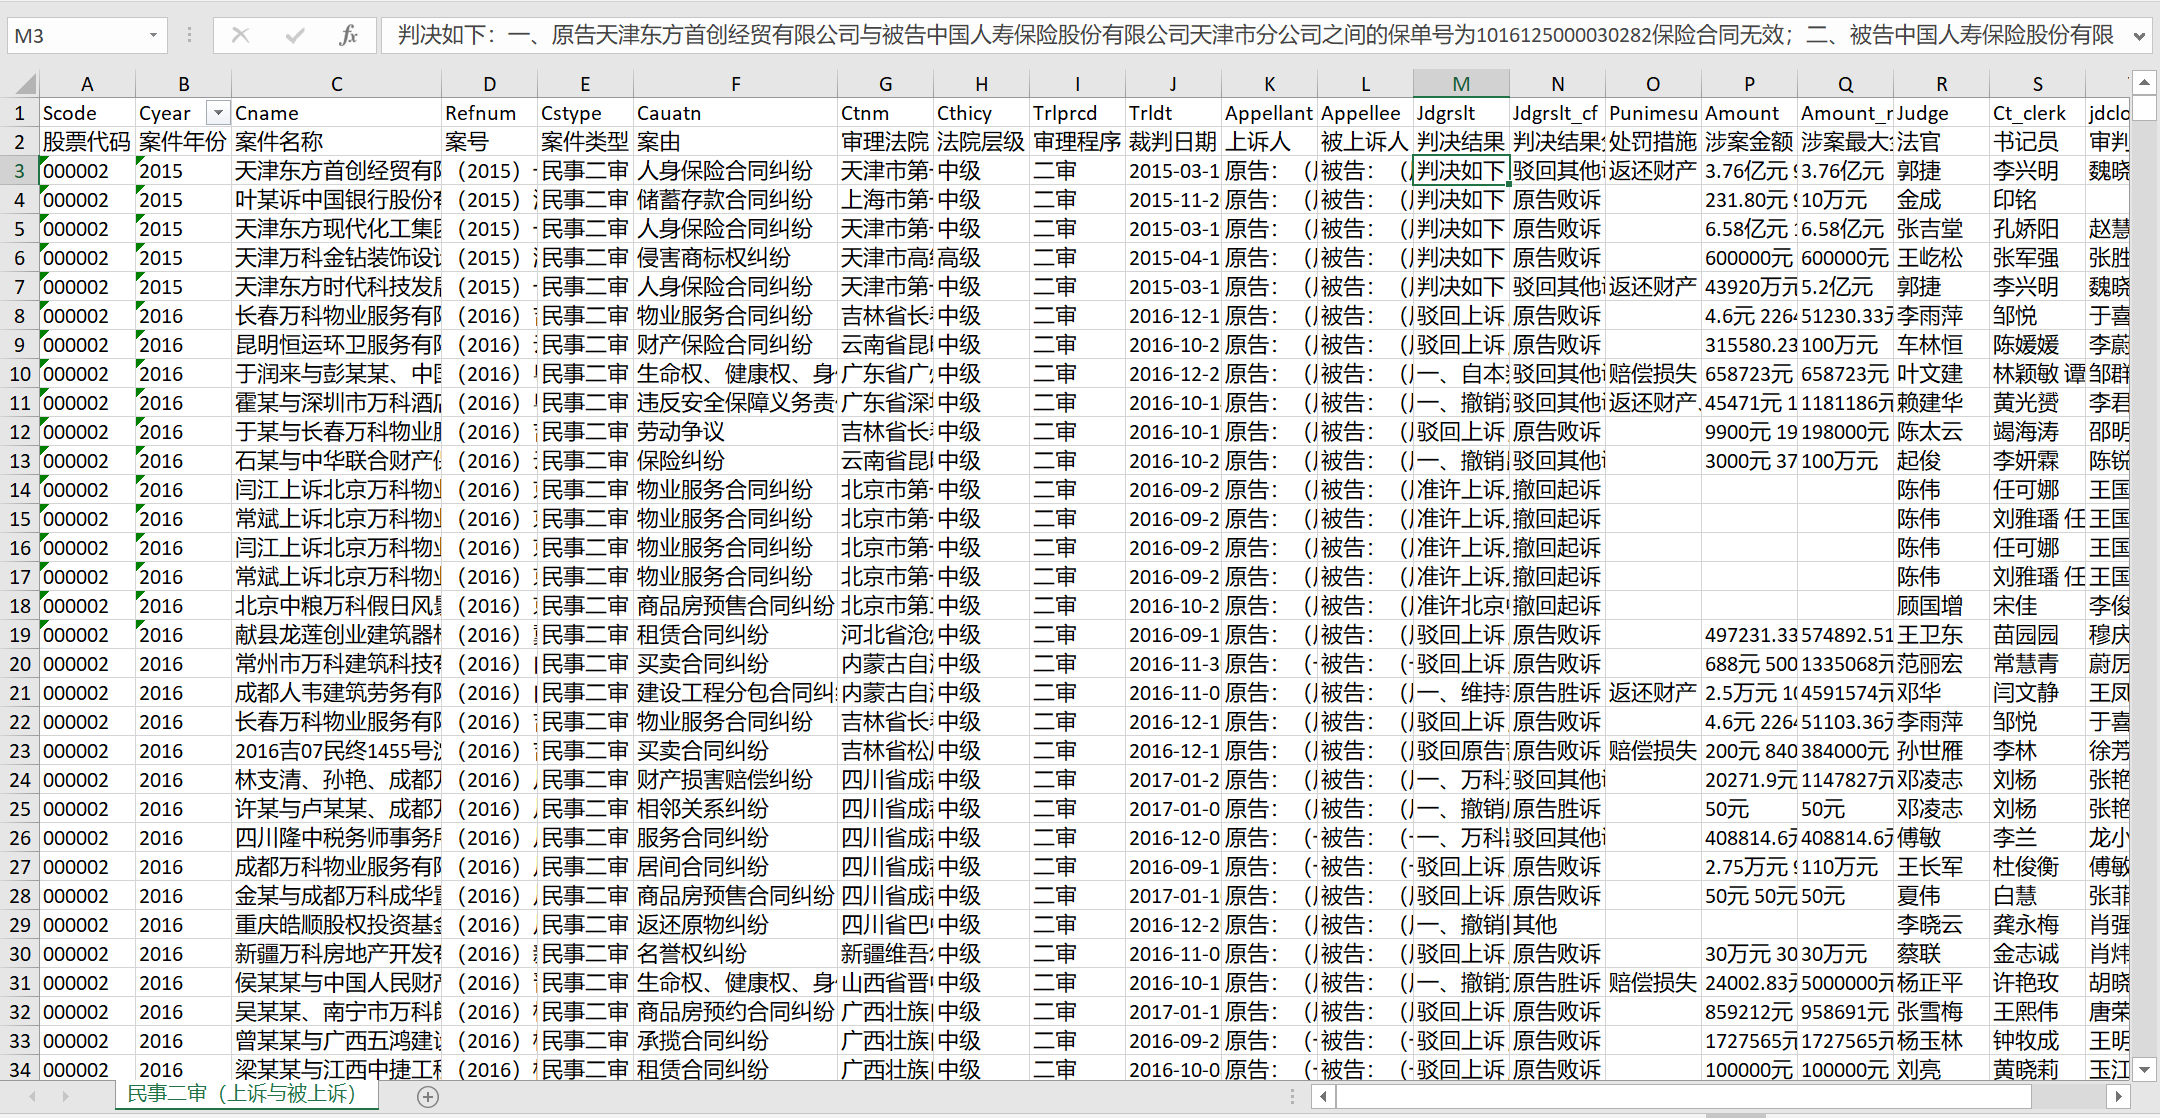Click vertical scrollbar down arrow
The width and height of the screenshot is (2160, 1118).
pos(2144,1069)
